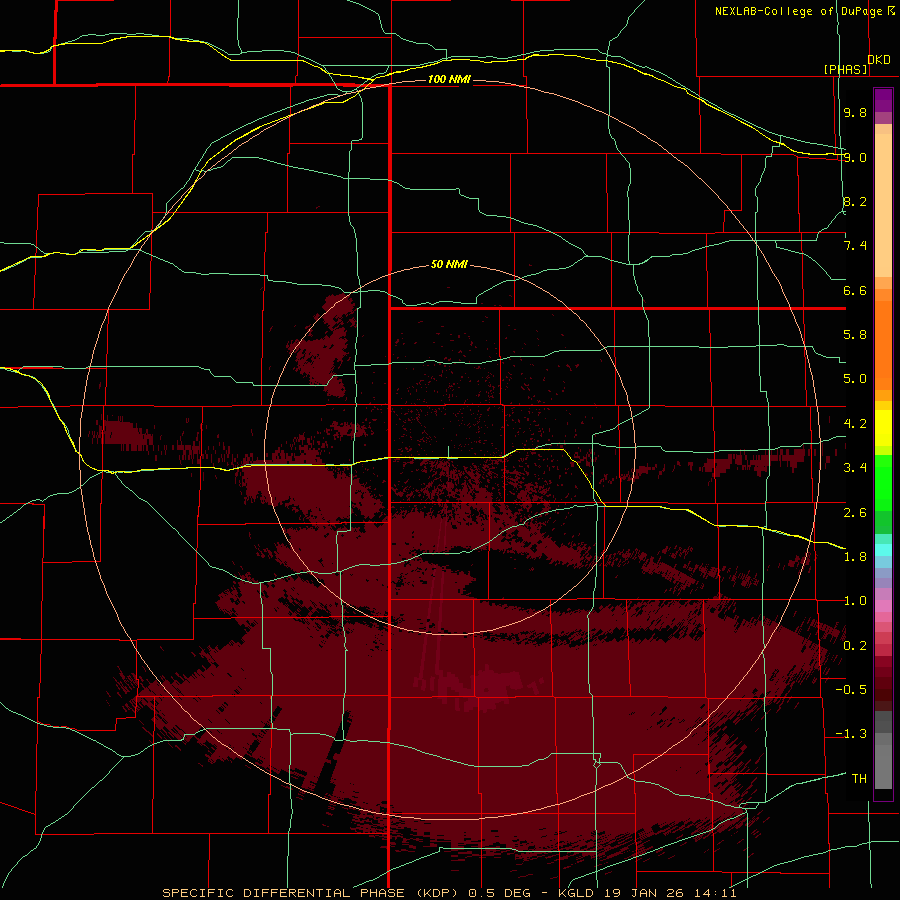Image resolution: width=900 pixels, height=900 pixels.
Task: Click the 9.0 value on color scale
Action: tap(855, 157)
